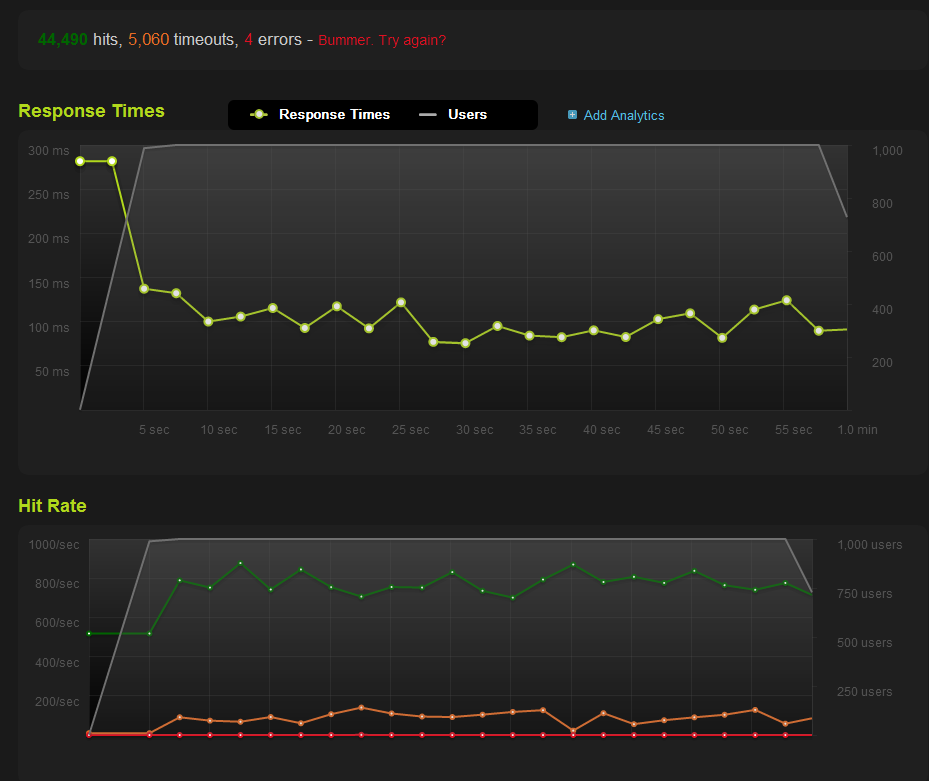Toggle the Response Times series label
The width and height of the screenshot is (929, 781).
pos(334,115)
